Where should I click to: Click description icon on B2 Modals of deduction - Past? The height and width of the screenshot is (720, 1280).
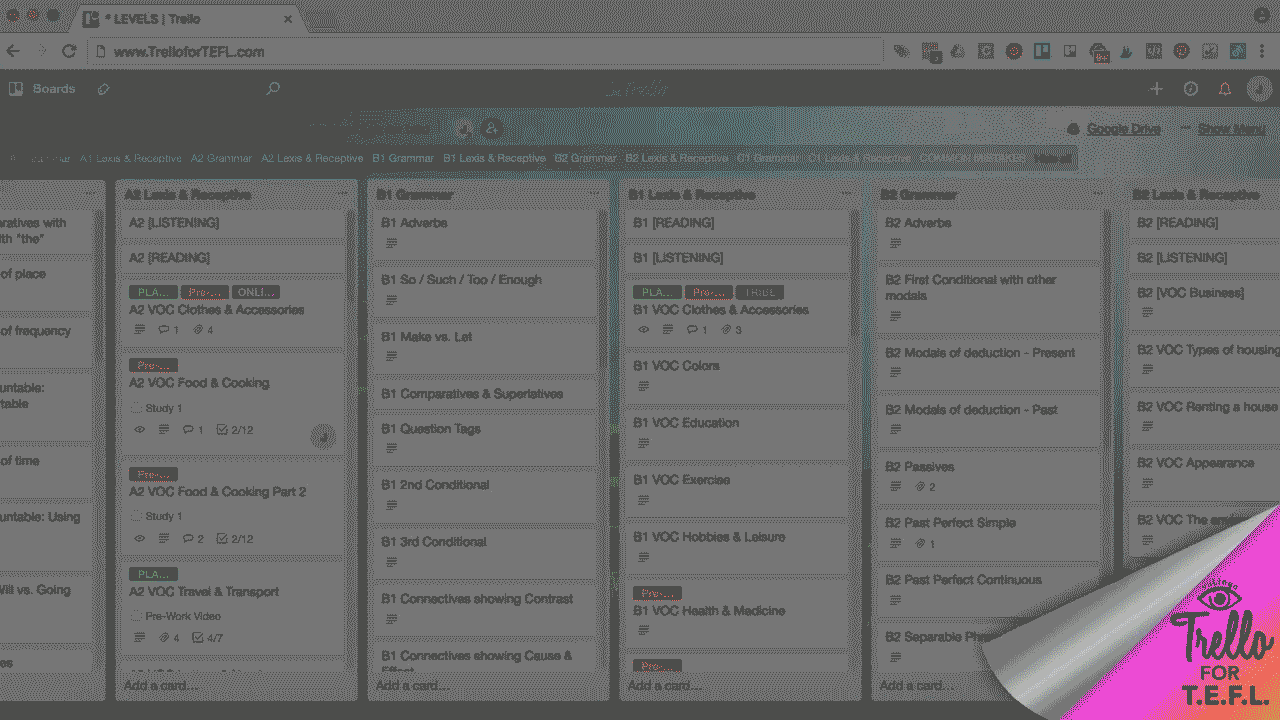pos(895,430)
